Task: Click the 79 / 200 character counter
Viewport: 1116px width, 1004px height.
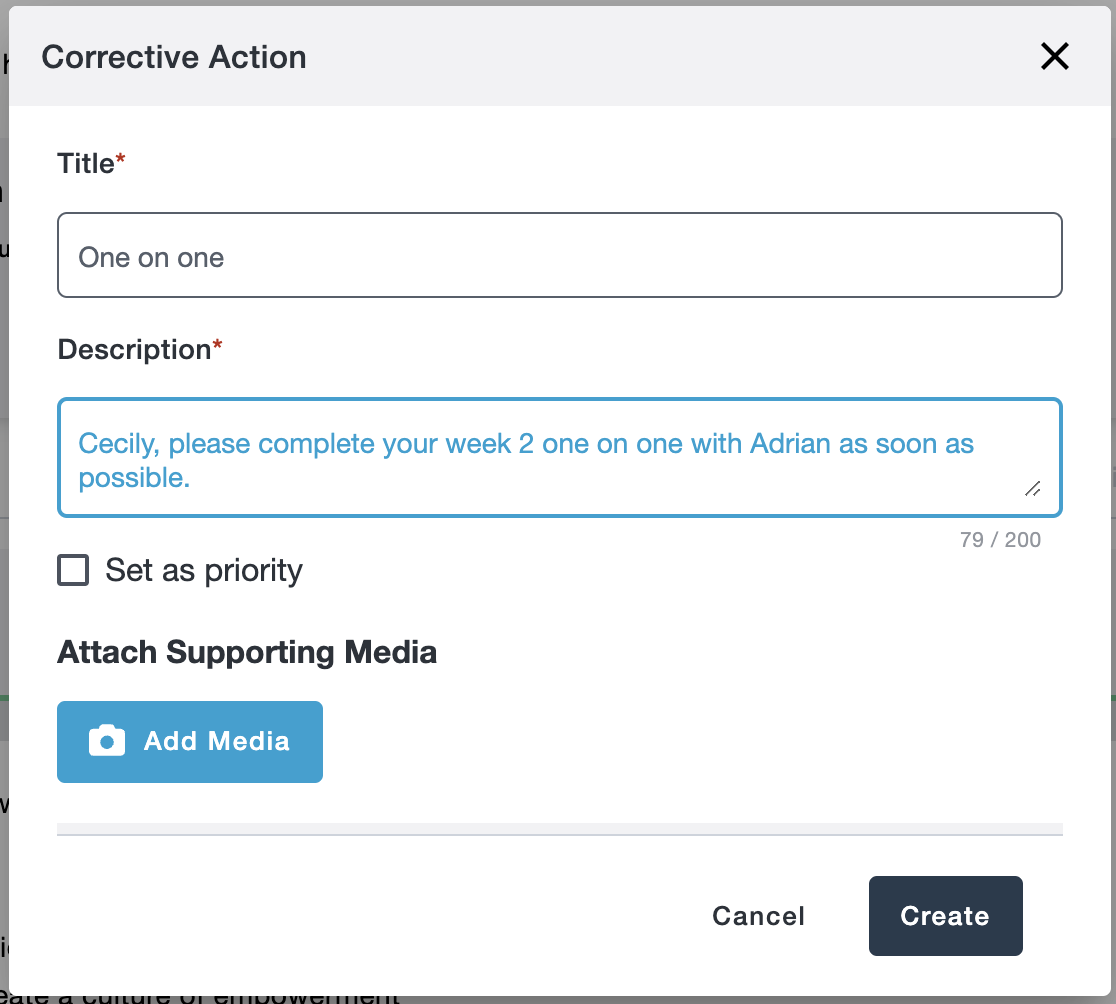Action: coord(1000,540)
